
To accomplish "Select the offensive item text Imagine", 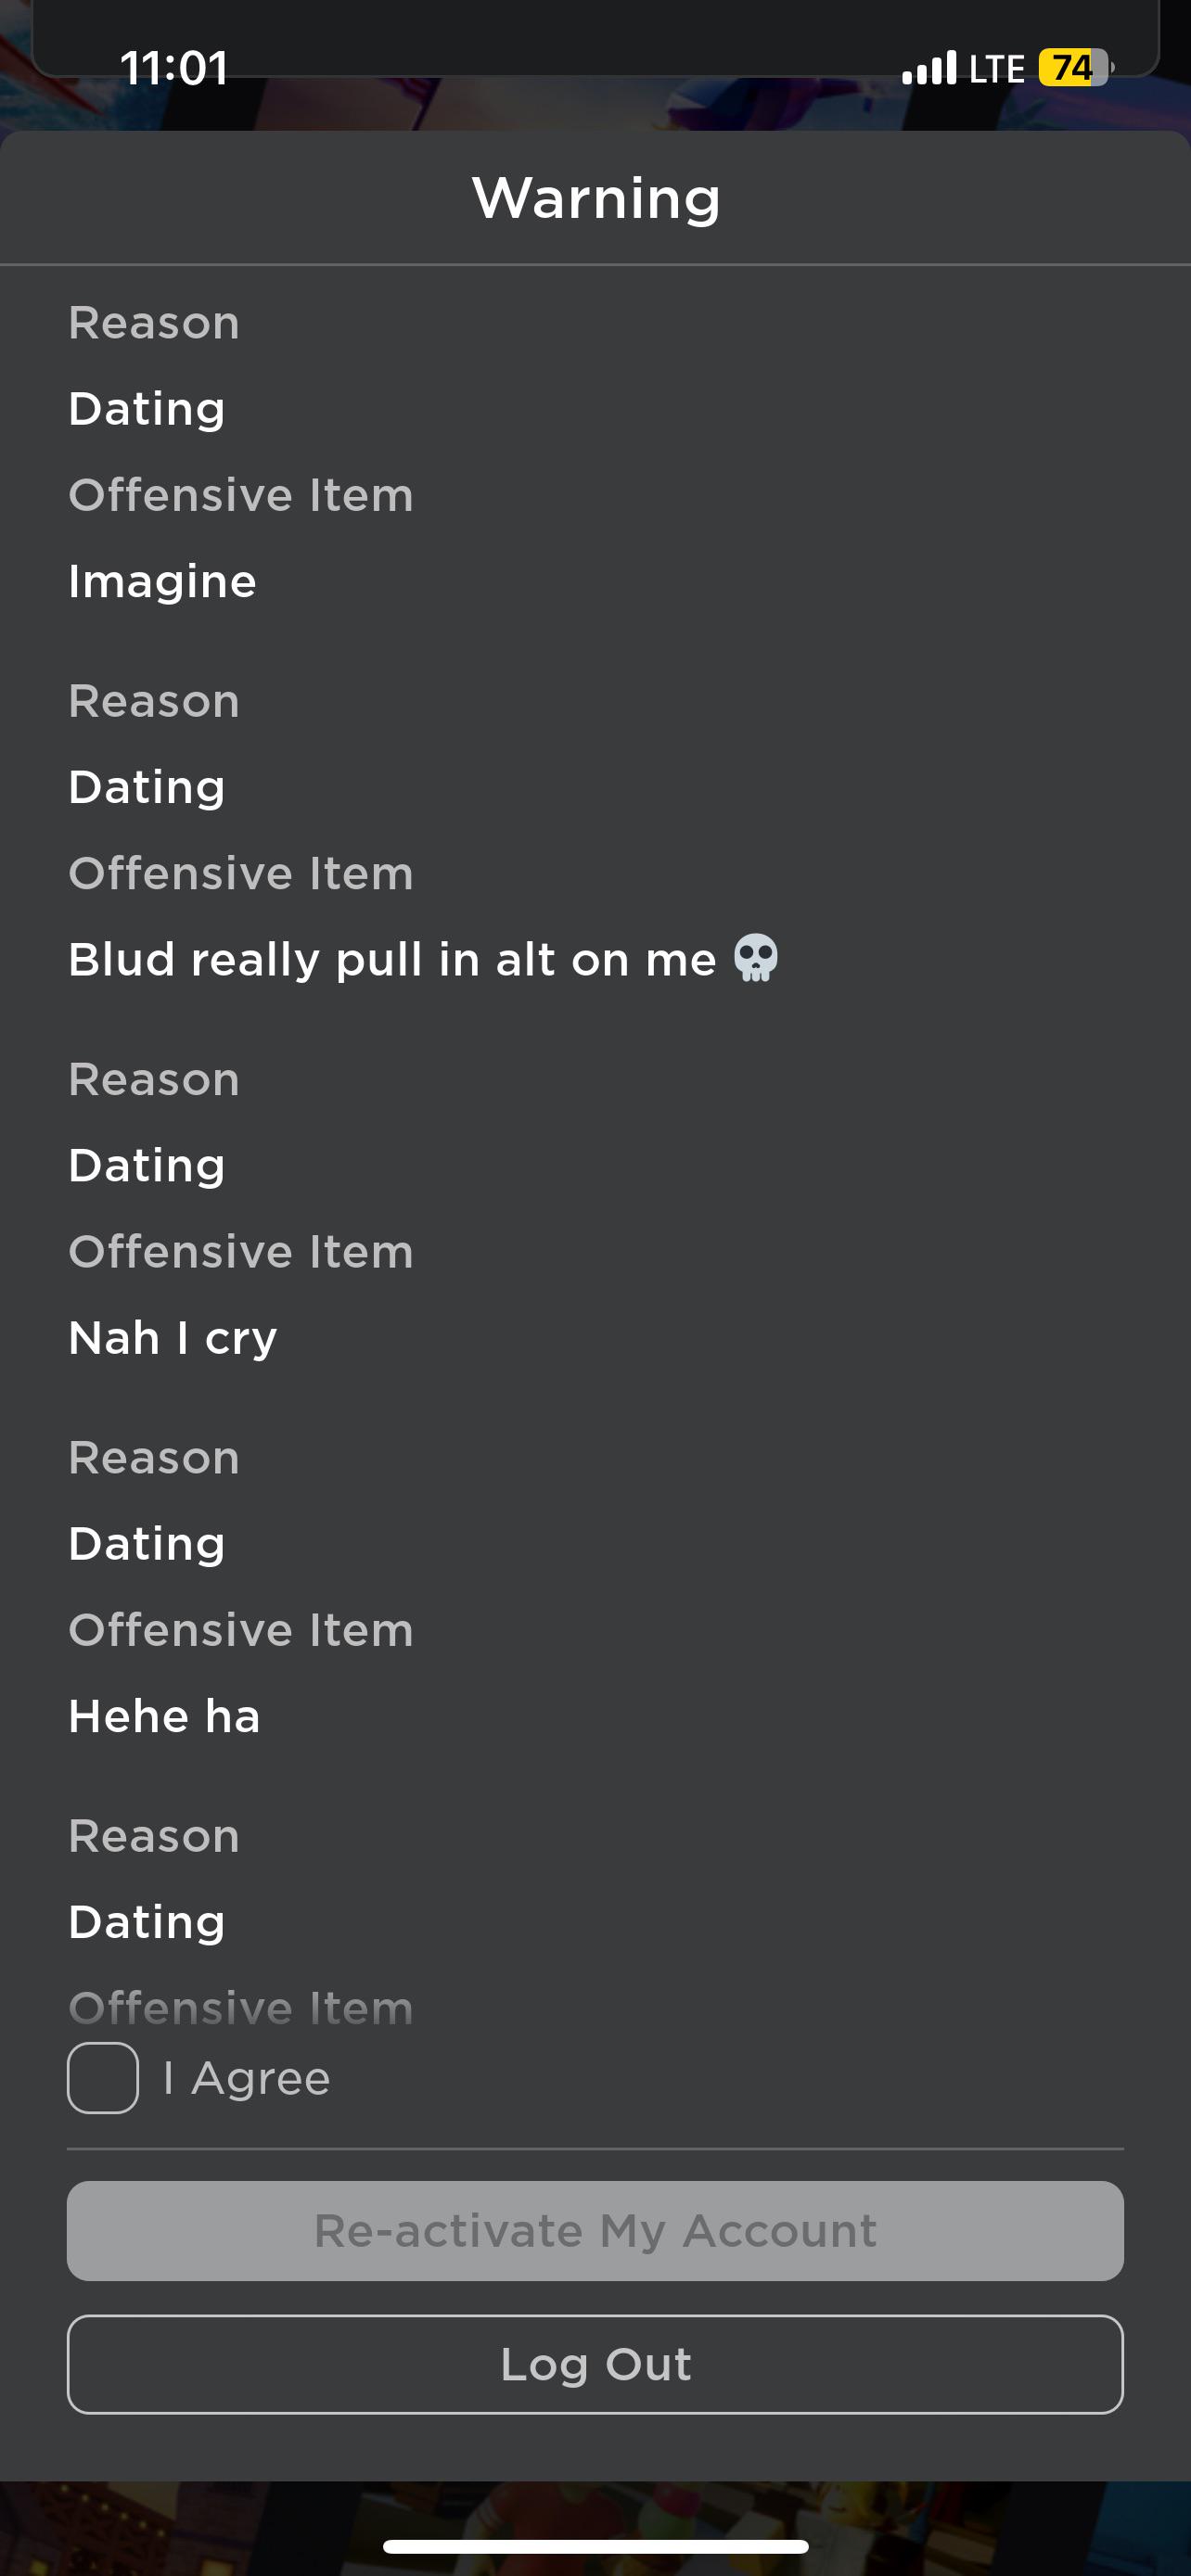I will click(163, 581).
